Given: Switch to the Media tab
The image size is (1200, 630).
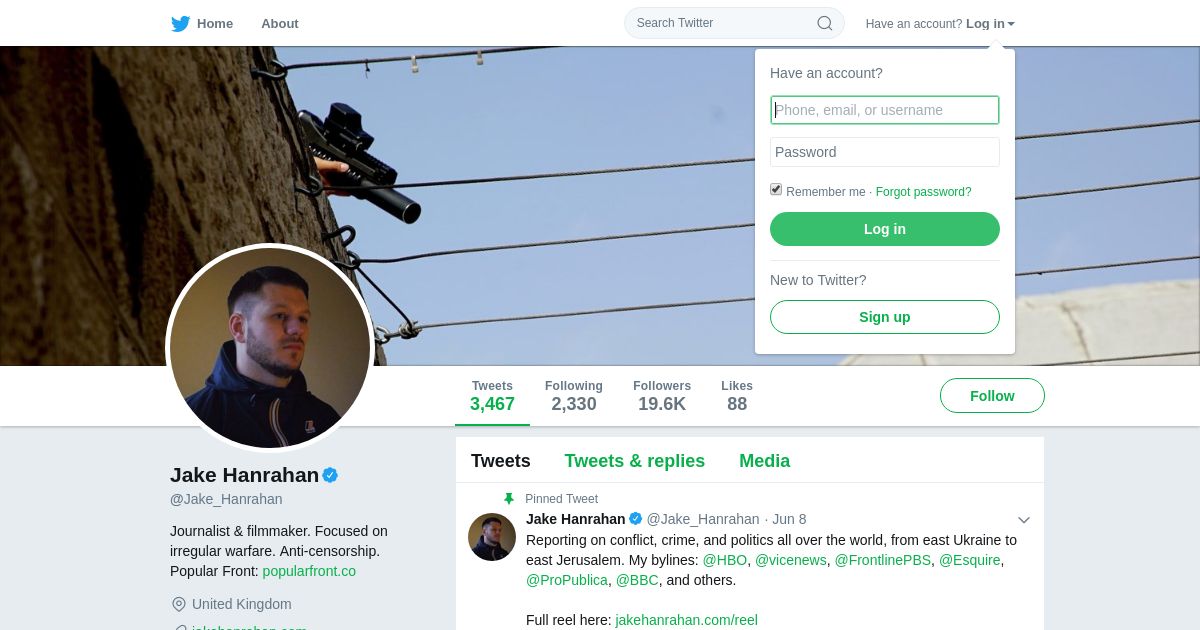Looking at the screenshot, I should (764, 461).
